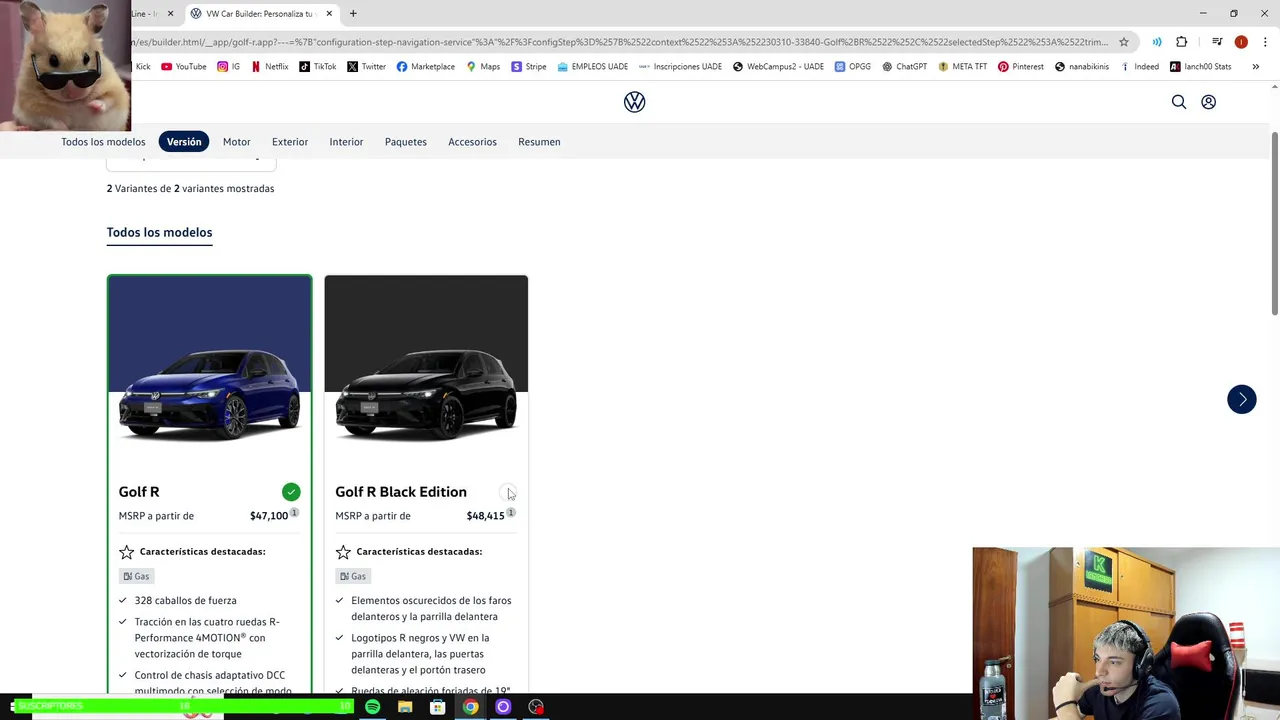Click the Golf R Black Edition title
The width and height of the screenshot is (1280, 720).
pyautogui.click(x=401, y=492)
